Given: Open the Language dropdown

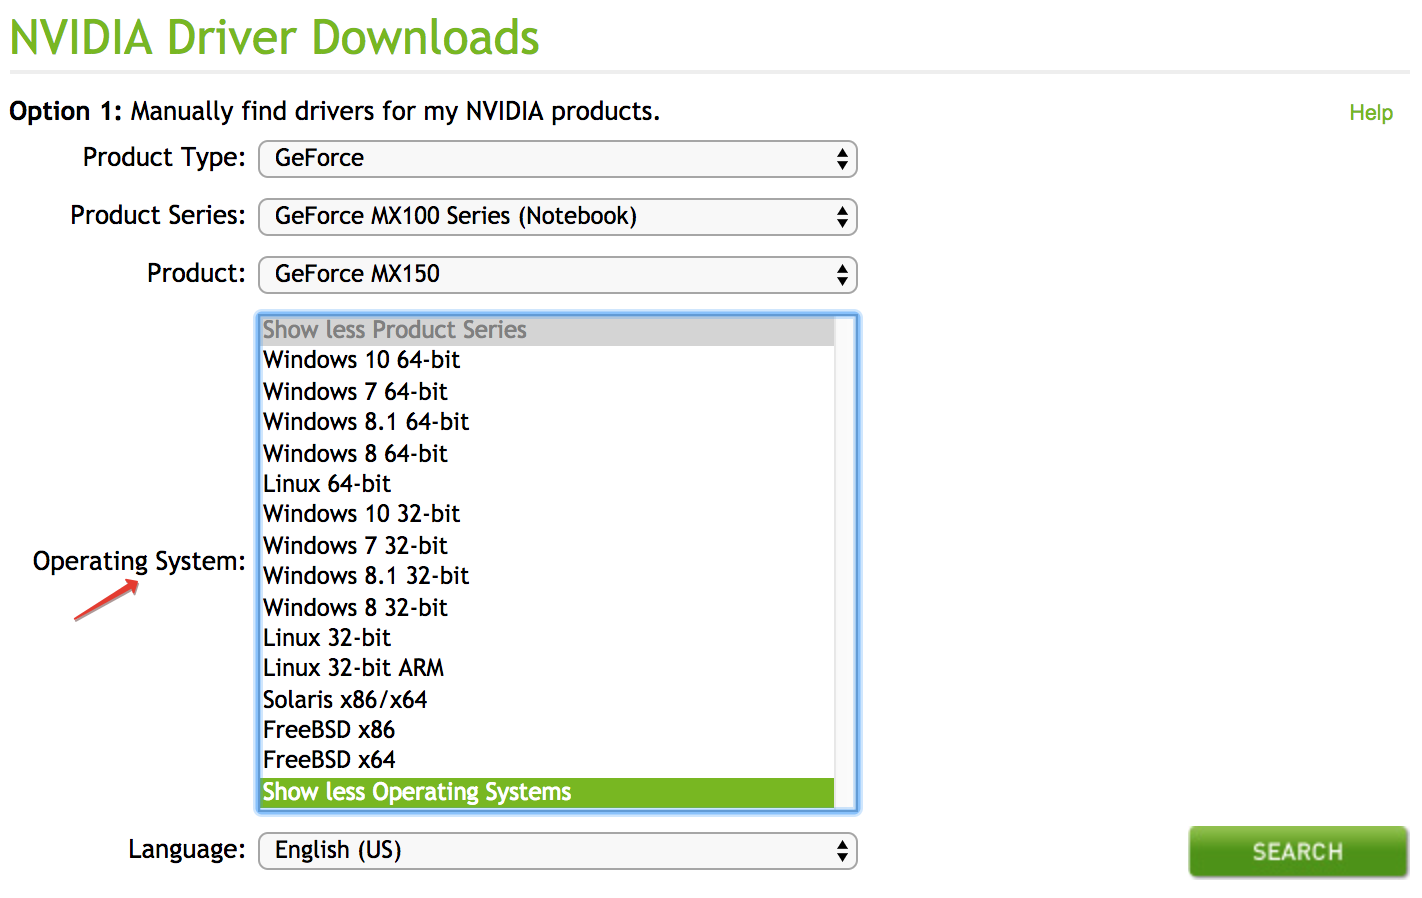Looking at the screenshot, I should tap(558, 851).
